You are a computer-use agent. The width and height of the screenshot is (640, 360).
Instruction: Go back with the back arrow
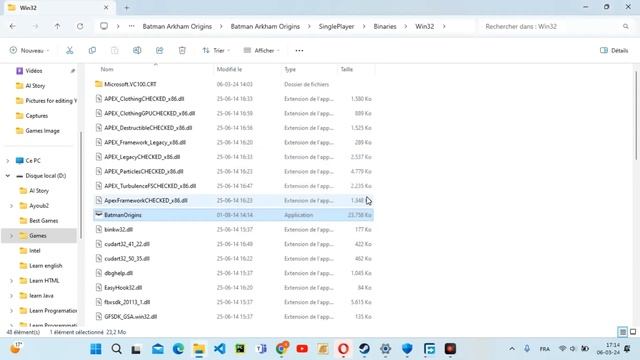coord(13,26)
